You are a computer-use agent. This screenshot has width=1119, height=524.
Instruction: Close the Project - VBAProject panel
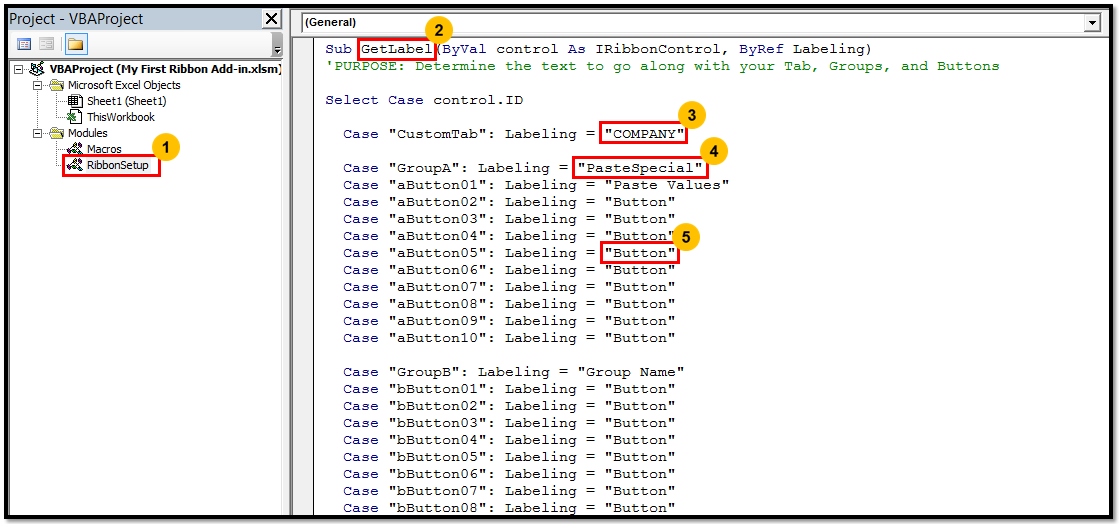272,19
